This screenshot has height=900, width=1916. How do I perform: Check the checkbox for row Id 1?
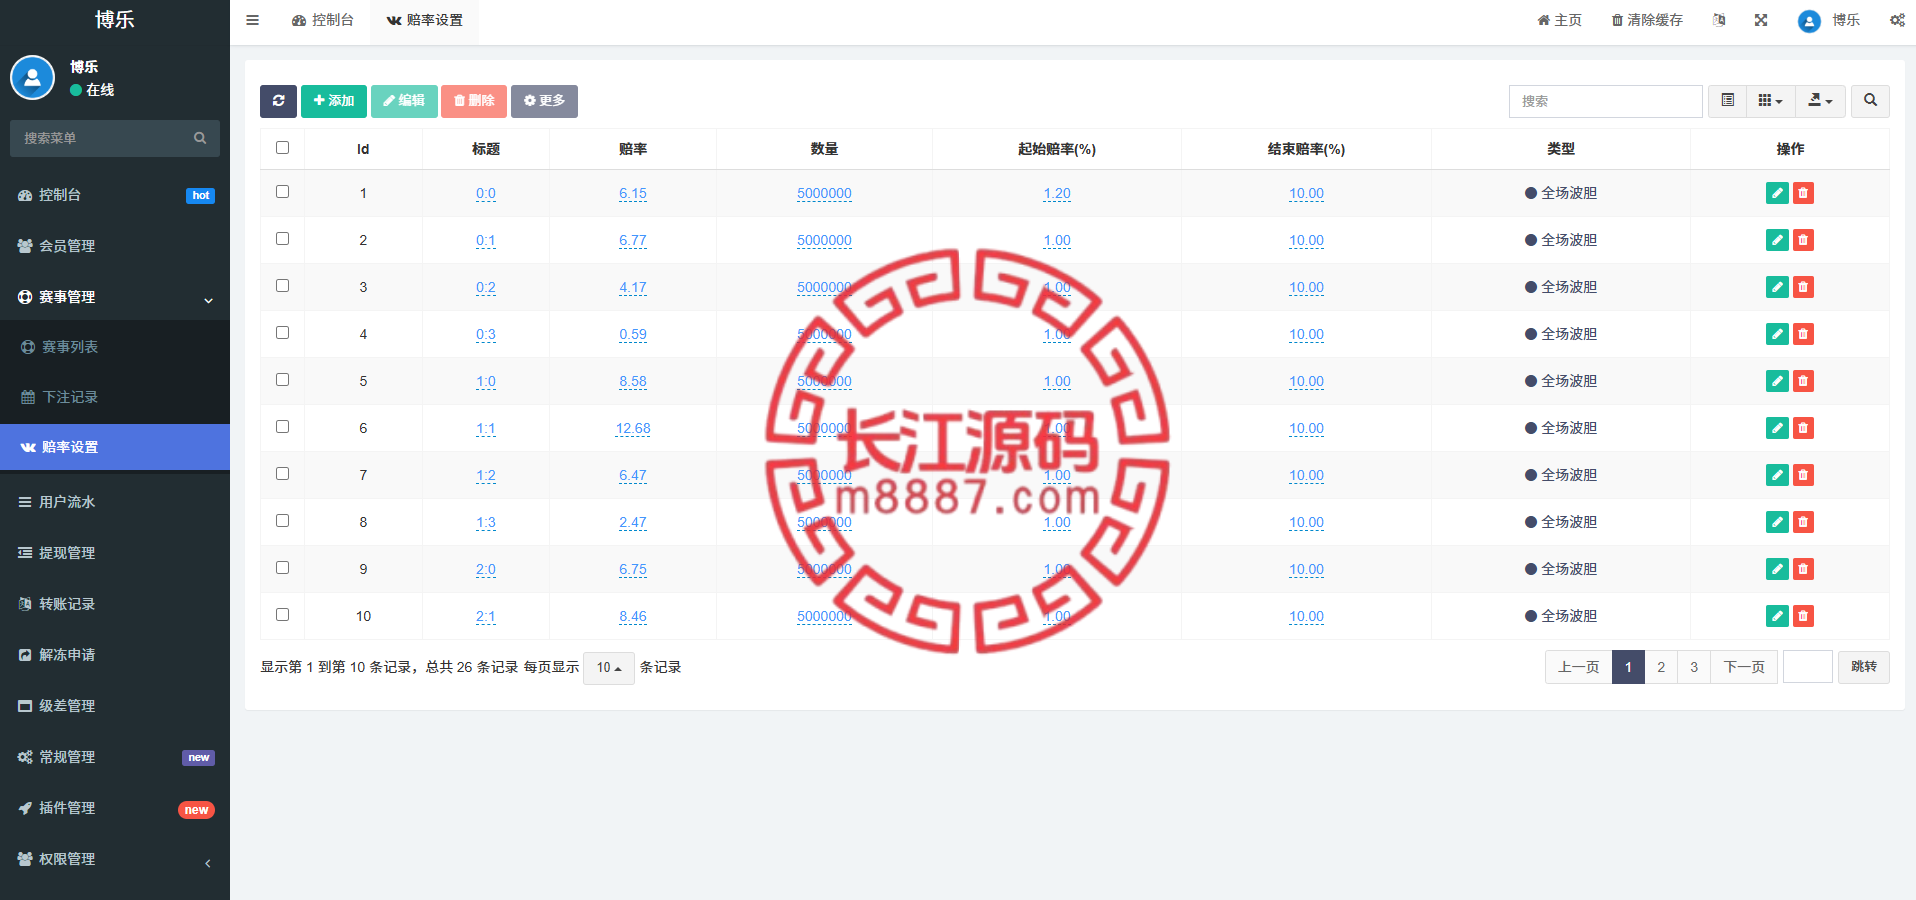click(x=282, y=192)
